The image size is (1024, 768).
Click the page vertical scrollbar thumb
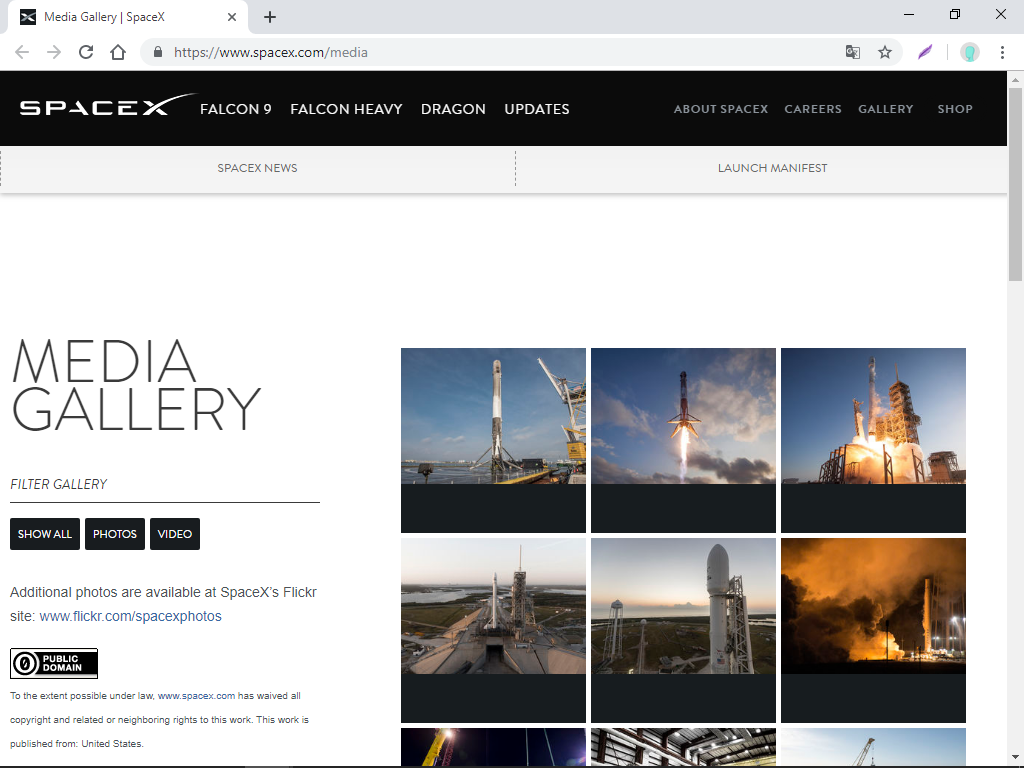(x=1015, y=184)
